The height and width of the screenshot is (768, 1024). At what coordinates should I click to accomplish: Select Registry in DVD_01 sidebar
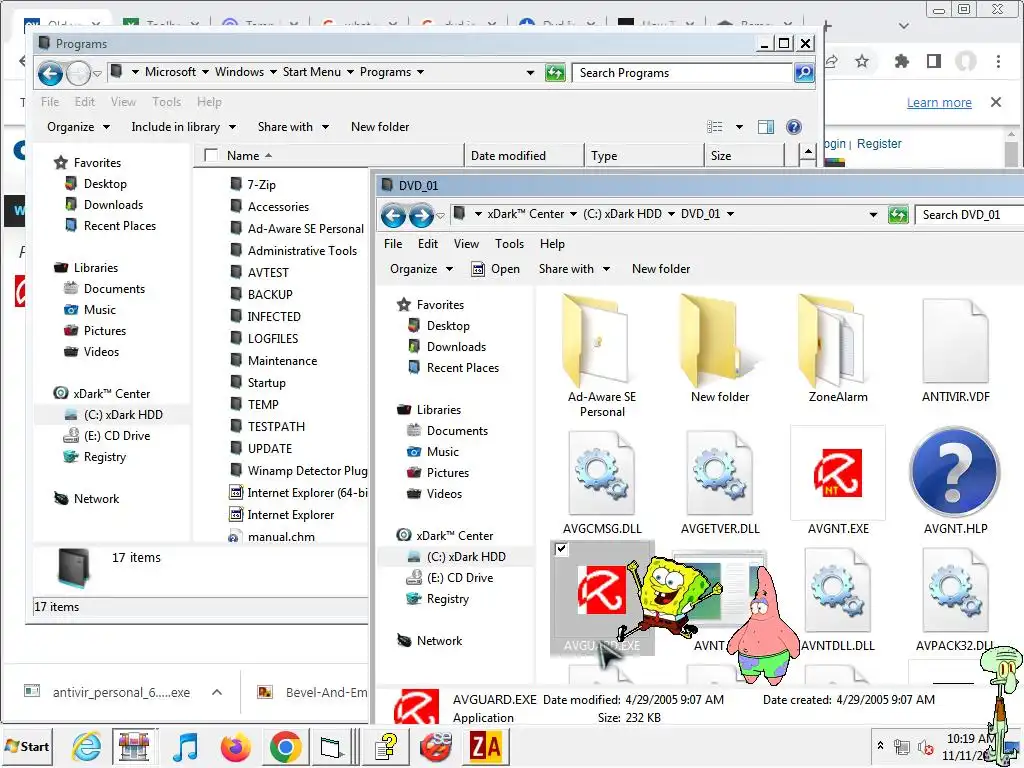coord(447,599)
